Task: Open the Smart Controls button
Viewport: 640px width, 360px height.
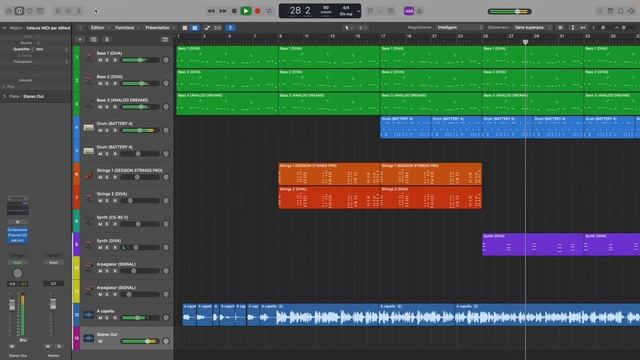Action: tap(58, 11)
